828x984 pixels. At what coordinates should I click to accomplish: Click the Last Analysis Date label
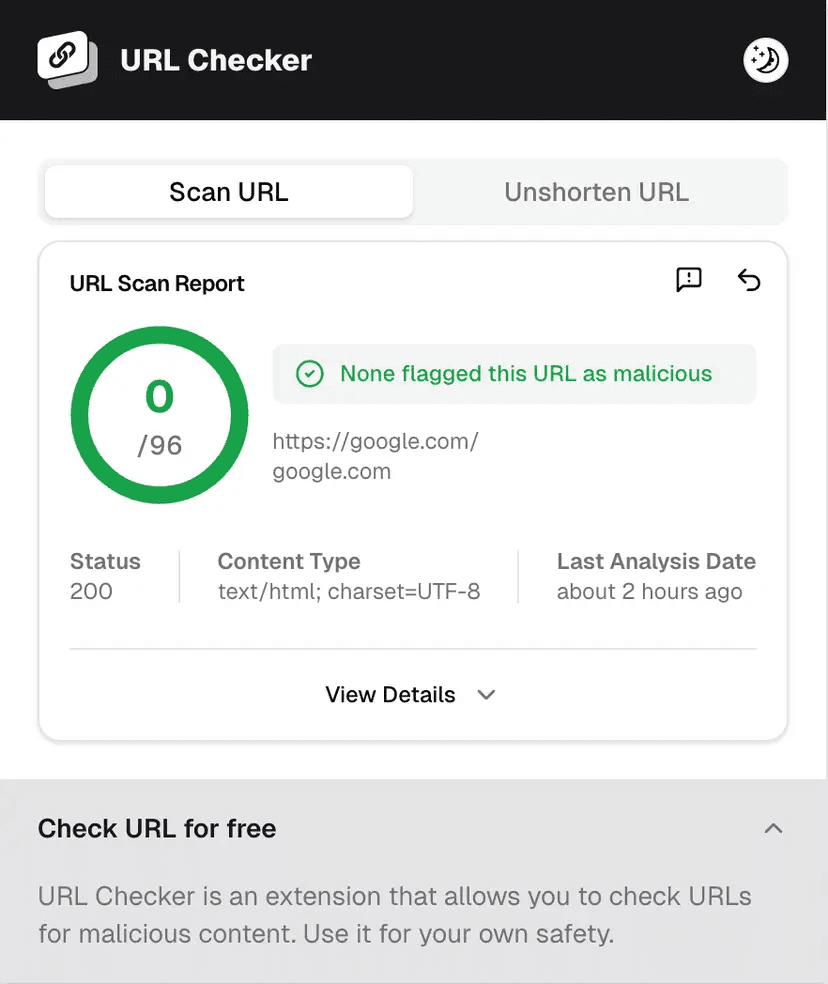point(656,561)
